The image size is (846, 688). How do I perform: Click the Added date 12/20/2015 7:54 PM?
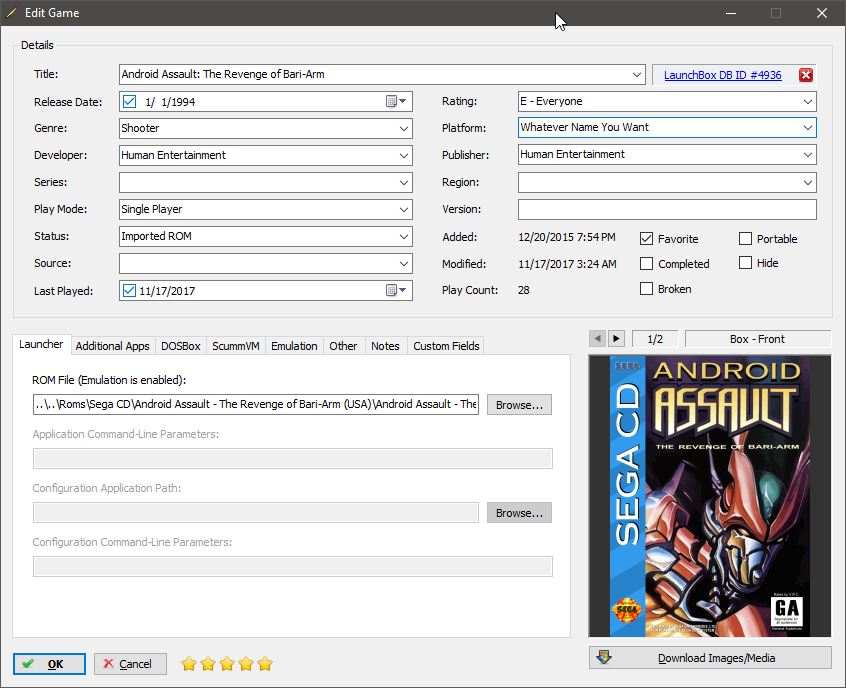point(567,237)
